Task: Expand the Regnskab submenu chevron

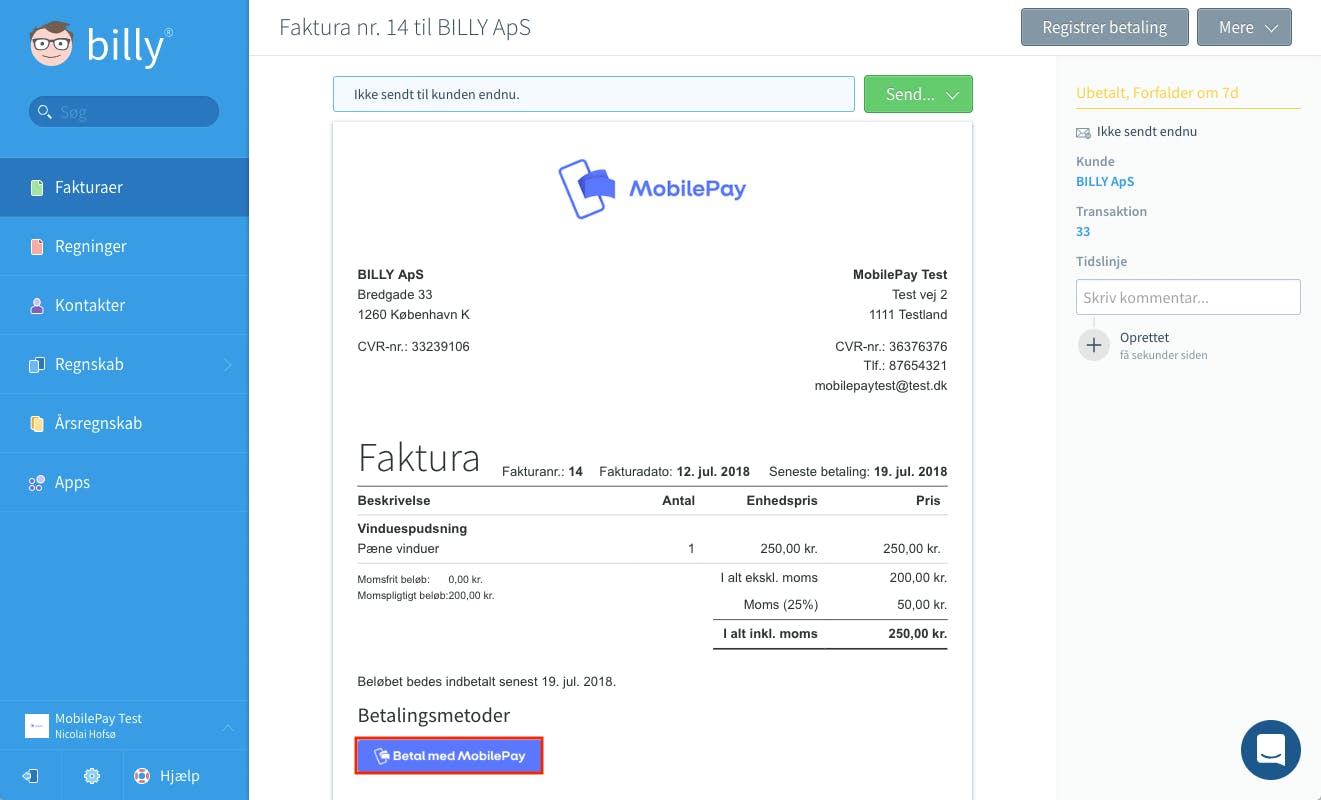Action: 227,365
